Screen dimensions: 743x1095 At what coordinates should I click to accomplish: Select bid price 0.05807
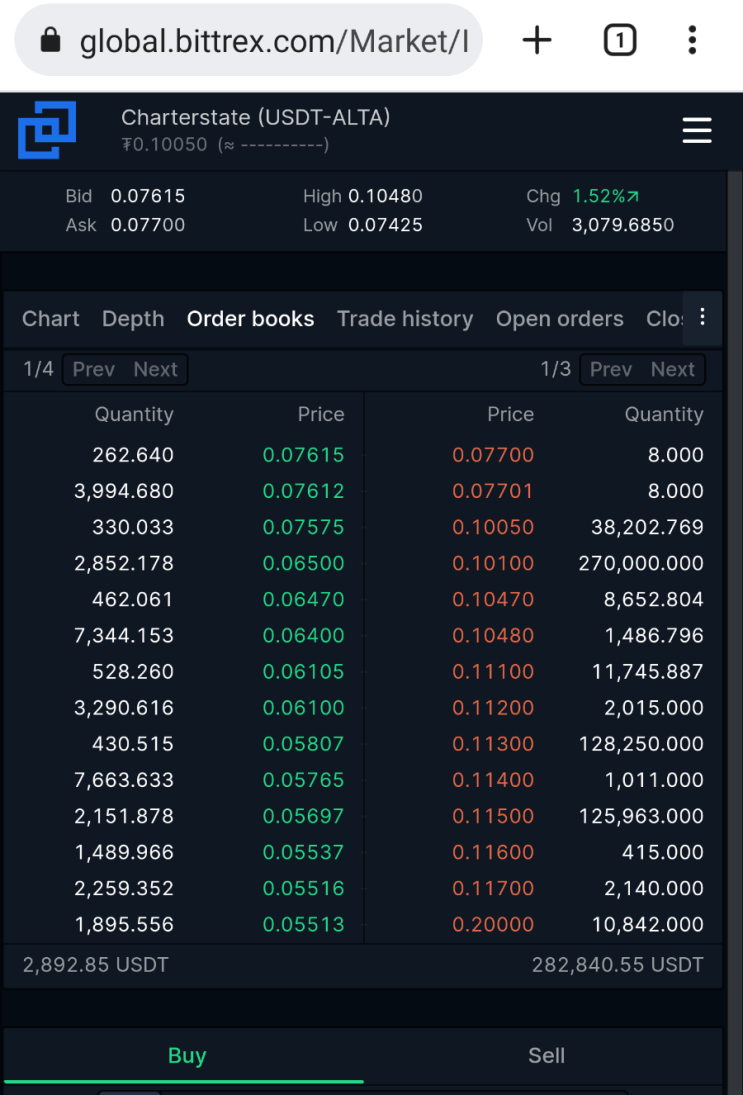pos(304,744)
